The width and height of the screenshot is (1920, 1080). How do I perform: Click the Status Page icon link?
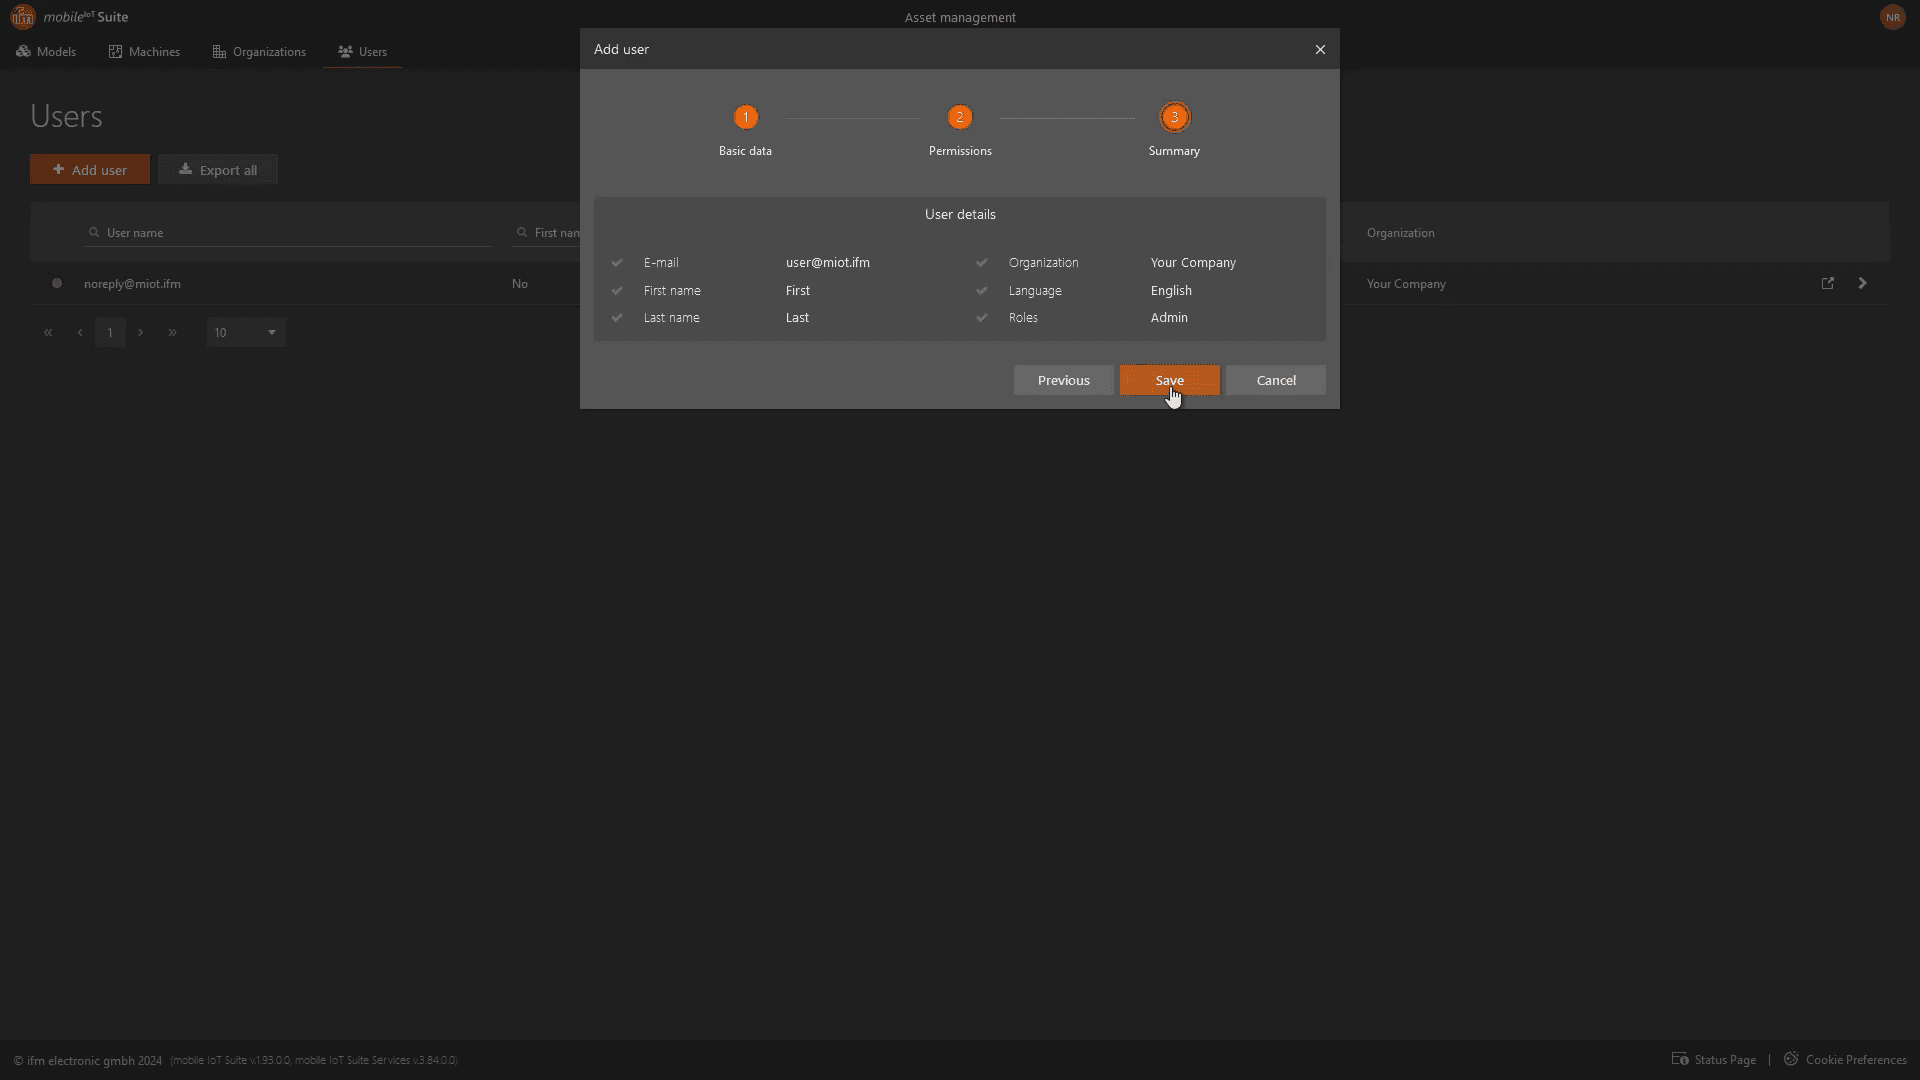click(1680, 1059)
